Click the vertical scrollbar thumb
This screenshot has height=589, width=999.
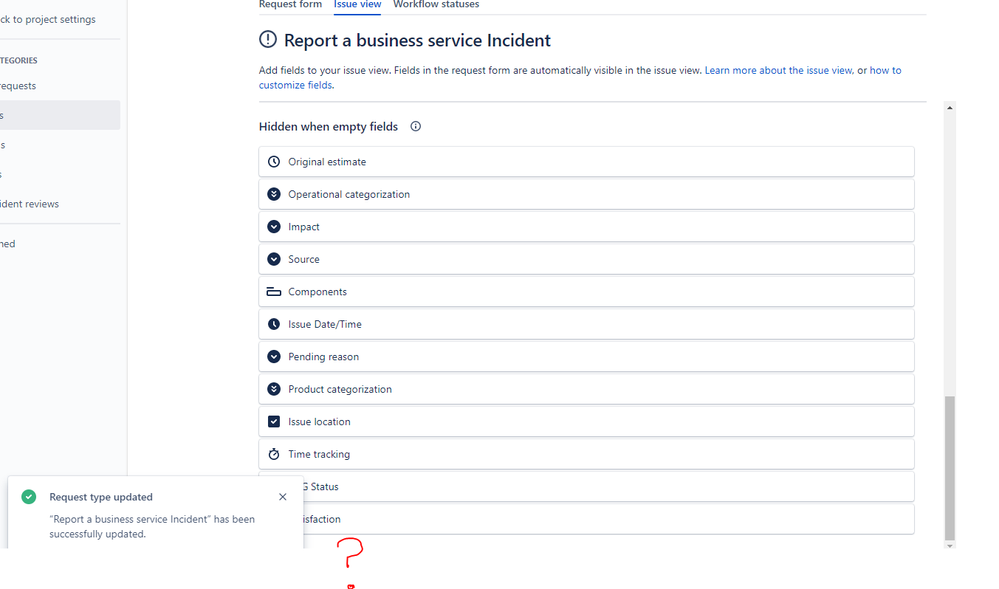click(949, 468)
